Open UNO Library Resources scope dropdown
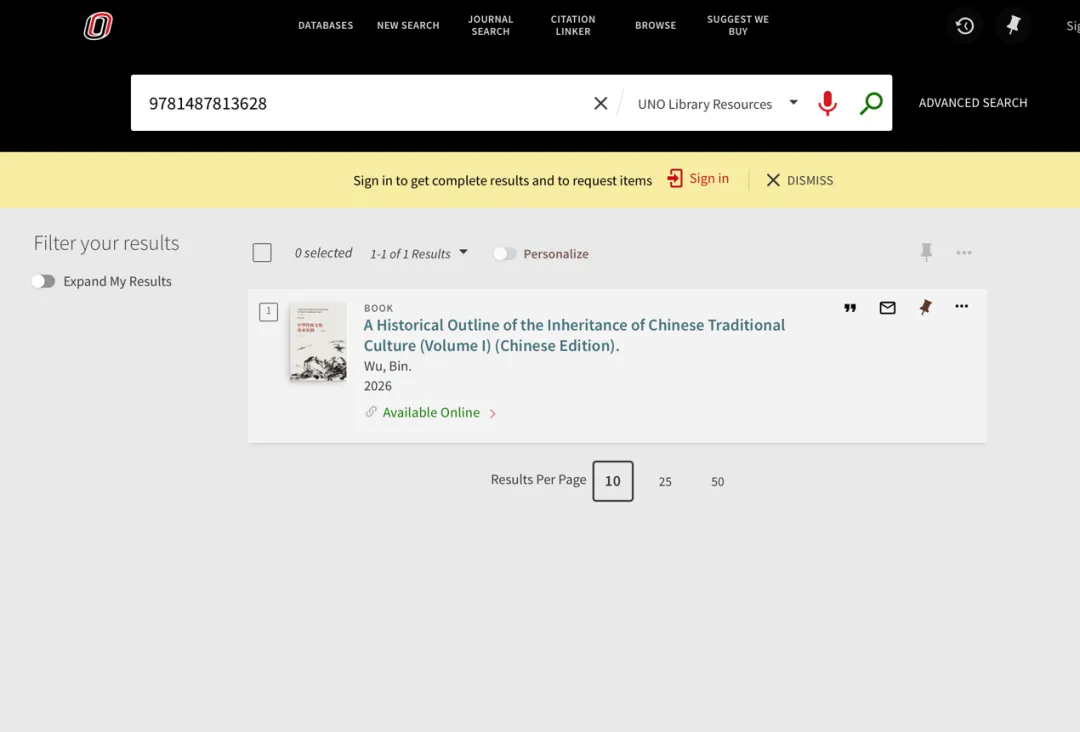Viewport: 1080px width, 732px height. [x=717, y=104]
